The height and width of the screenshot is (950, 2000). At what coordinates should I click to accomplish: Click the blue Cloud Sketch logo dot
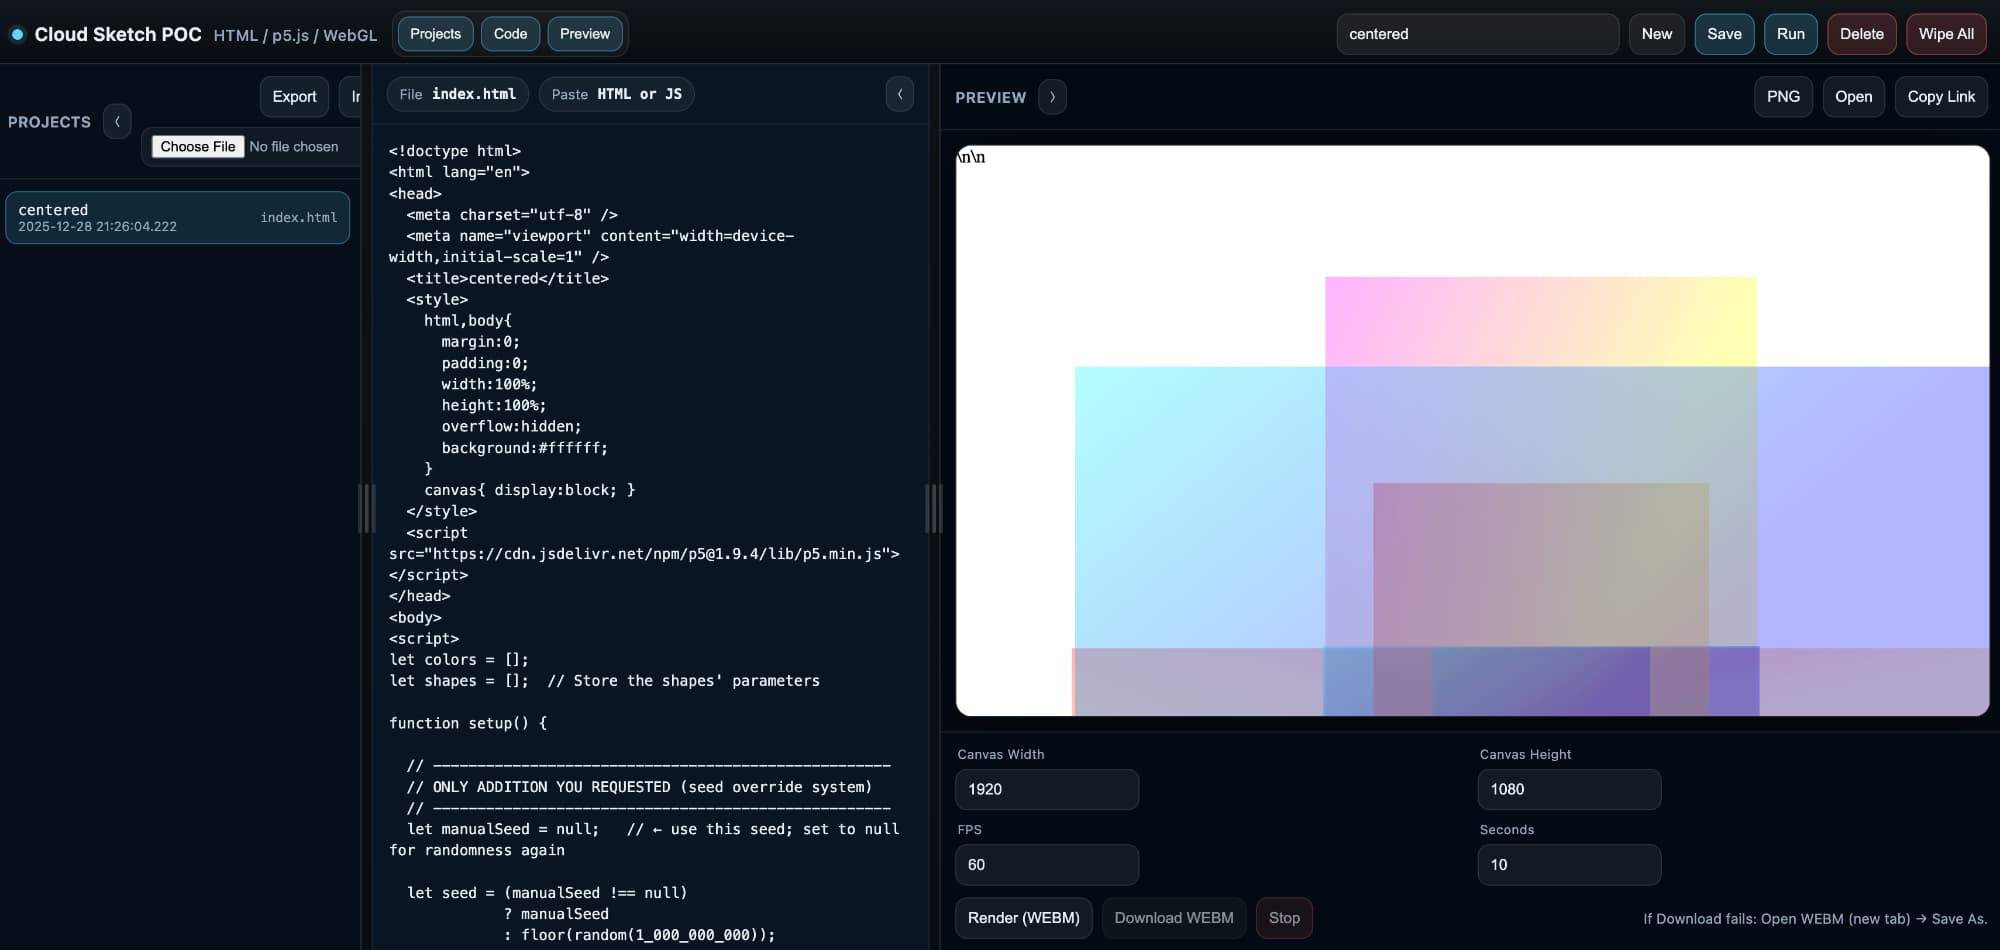pyautogui.click(x=17, y=34)
